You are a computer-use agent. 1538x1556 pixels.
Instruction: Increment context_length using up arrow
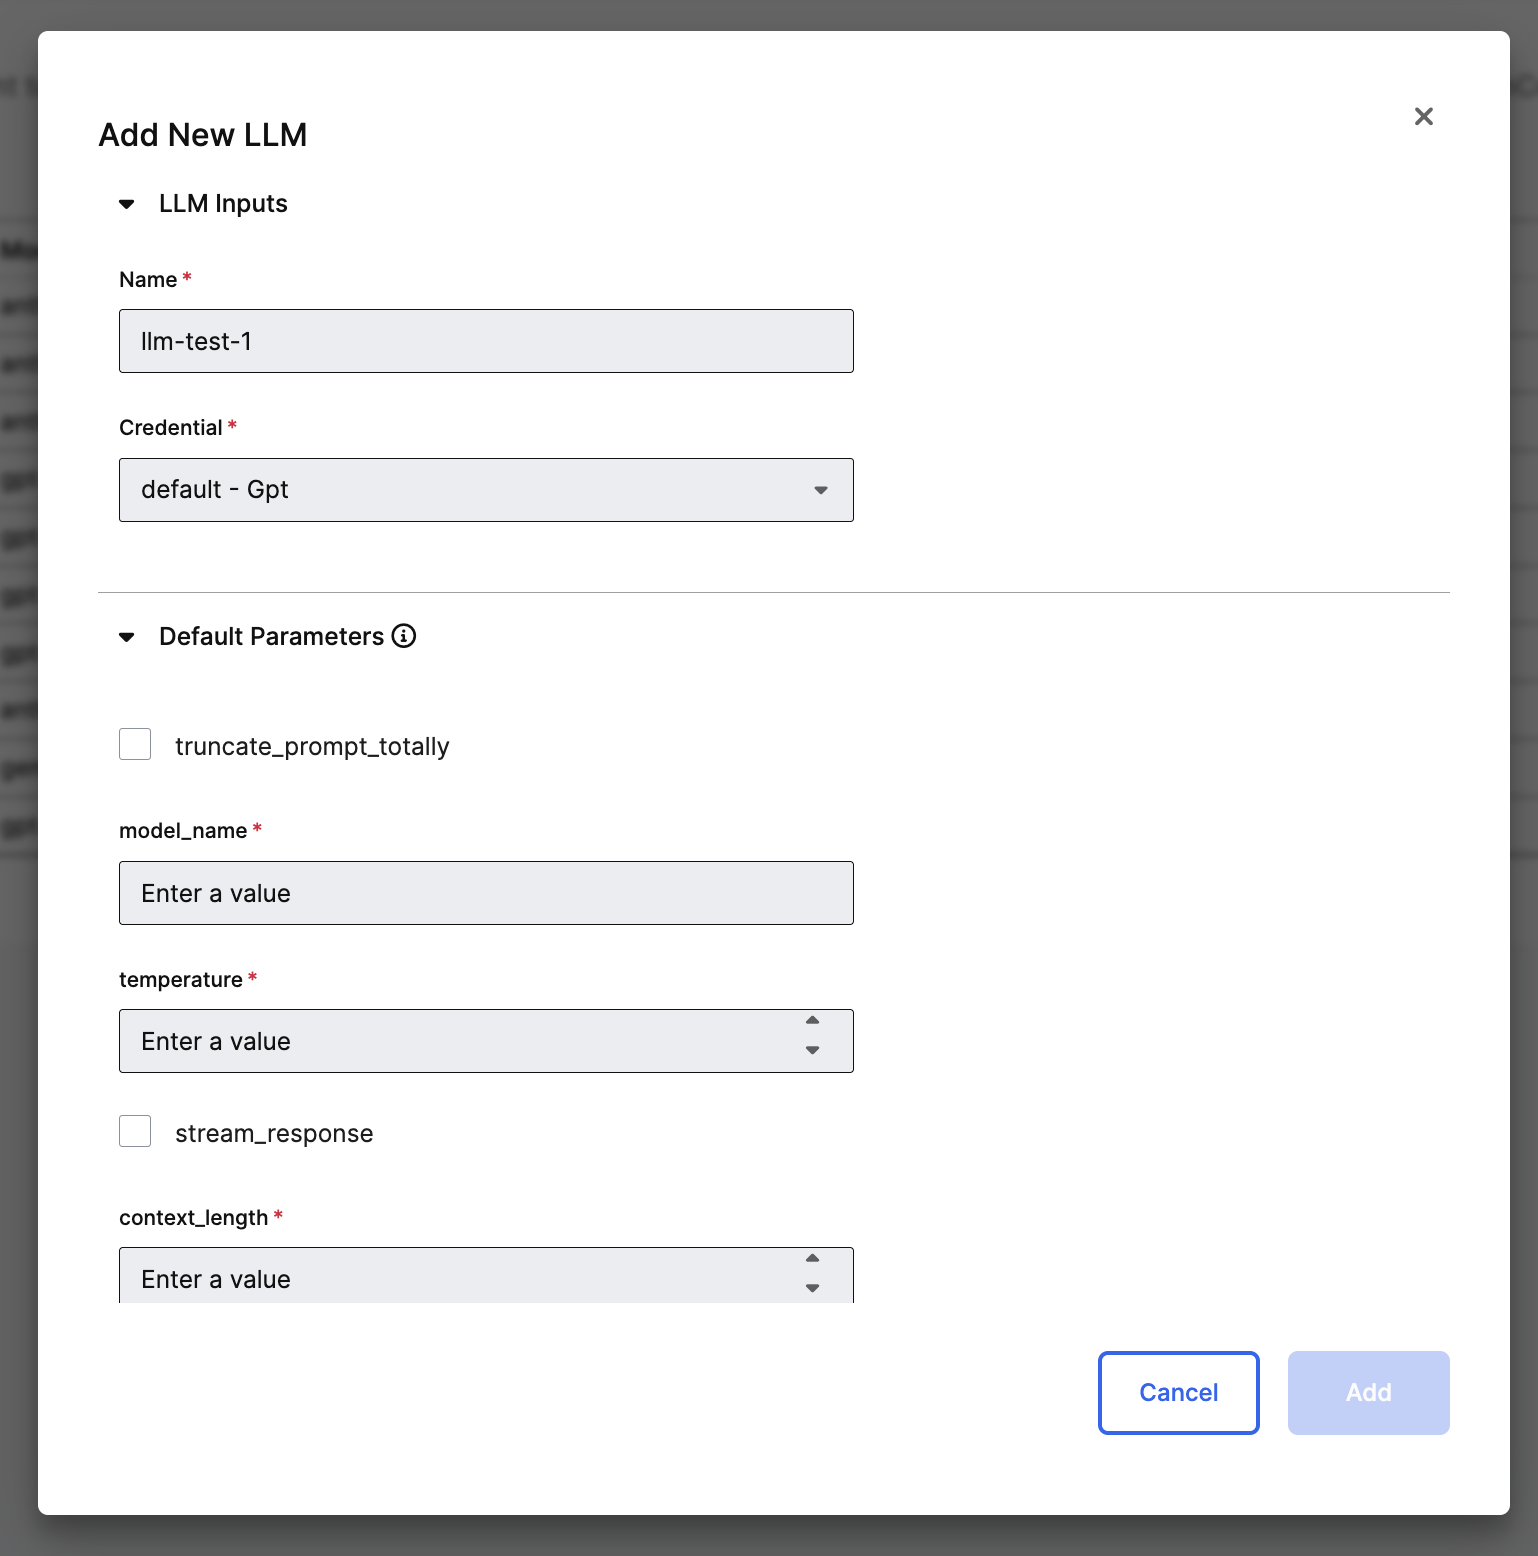point(812,1259)
